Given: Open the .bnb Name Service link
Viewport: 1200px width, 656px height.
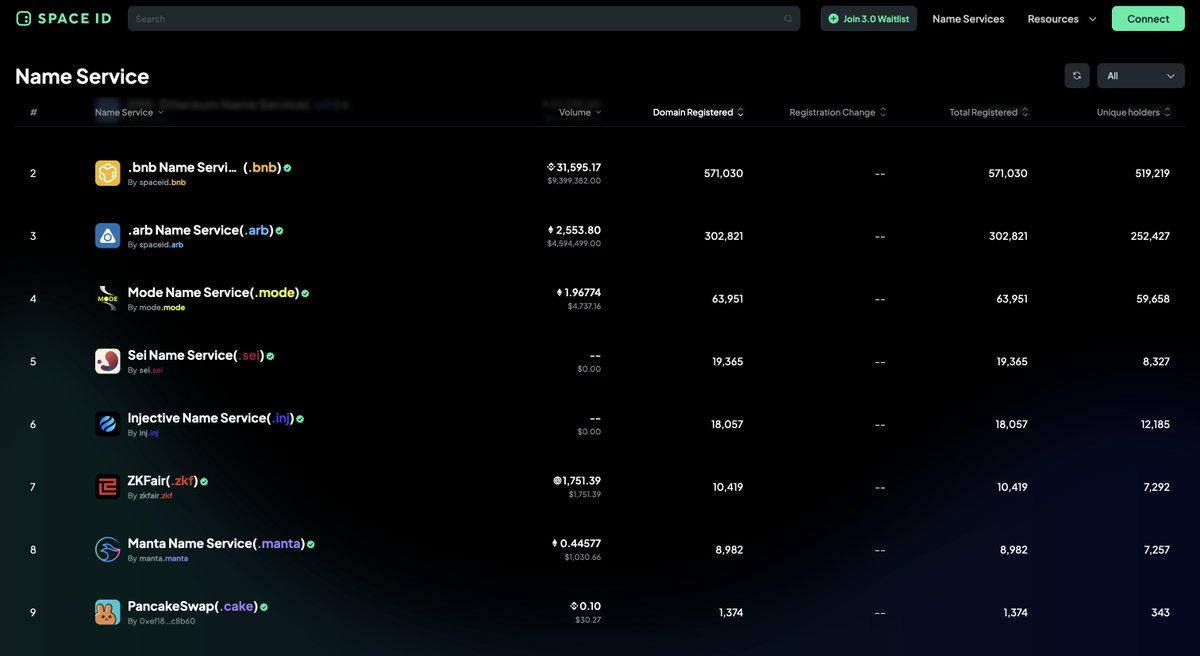Looking at the screenshot, I should tap(204, 167).
